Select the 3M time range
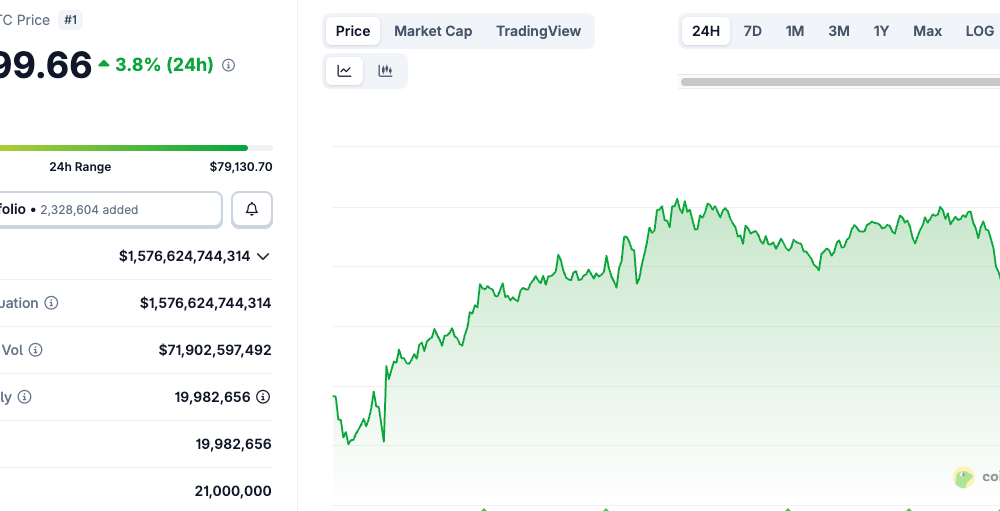 (839, 31)
